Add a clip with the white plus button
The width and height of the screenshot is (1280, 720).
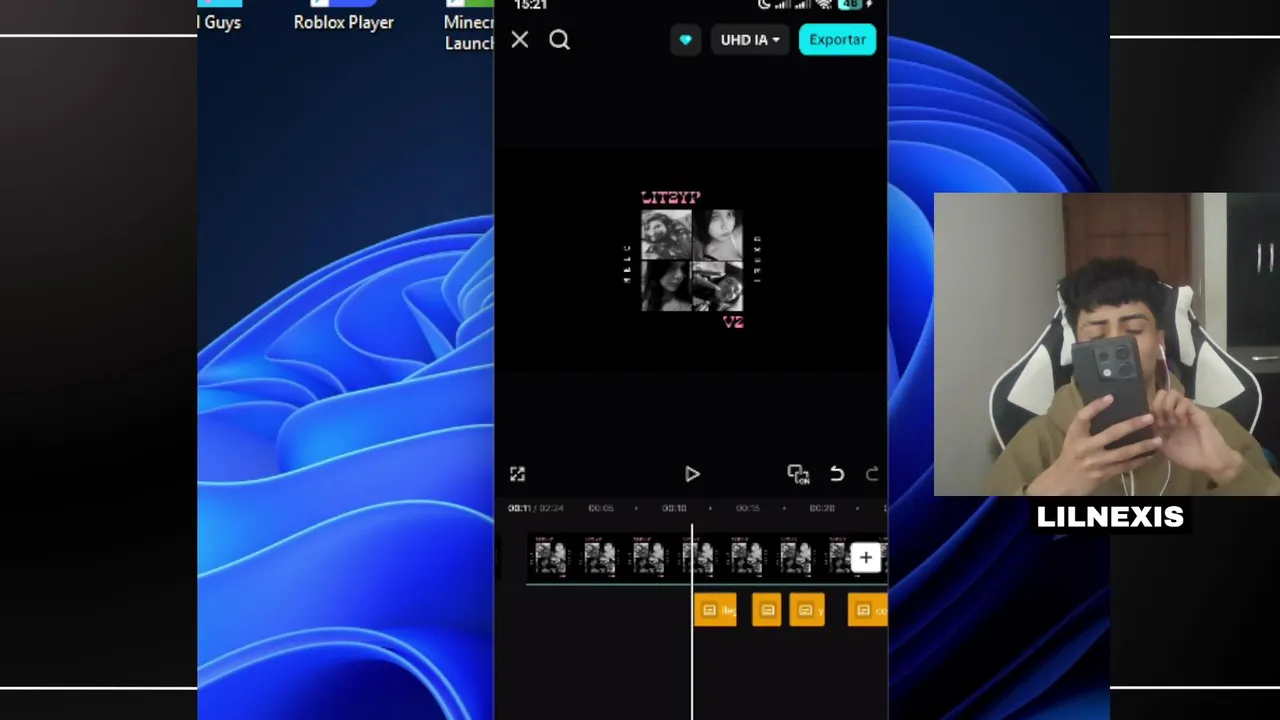click(866, 558)
